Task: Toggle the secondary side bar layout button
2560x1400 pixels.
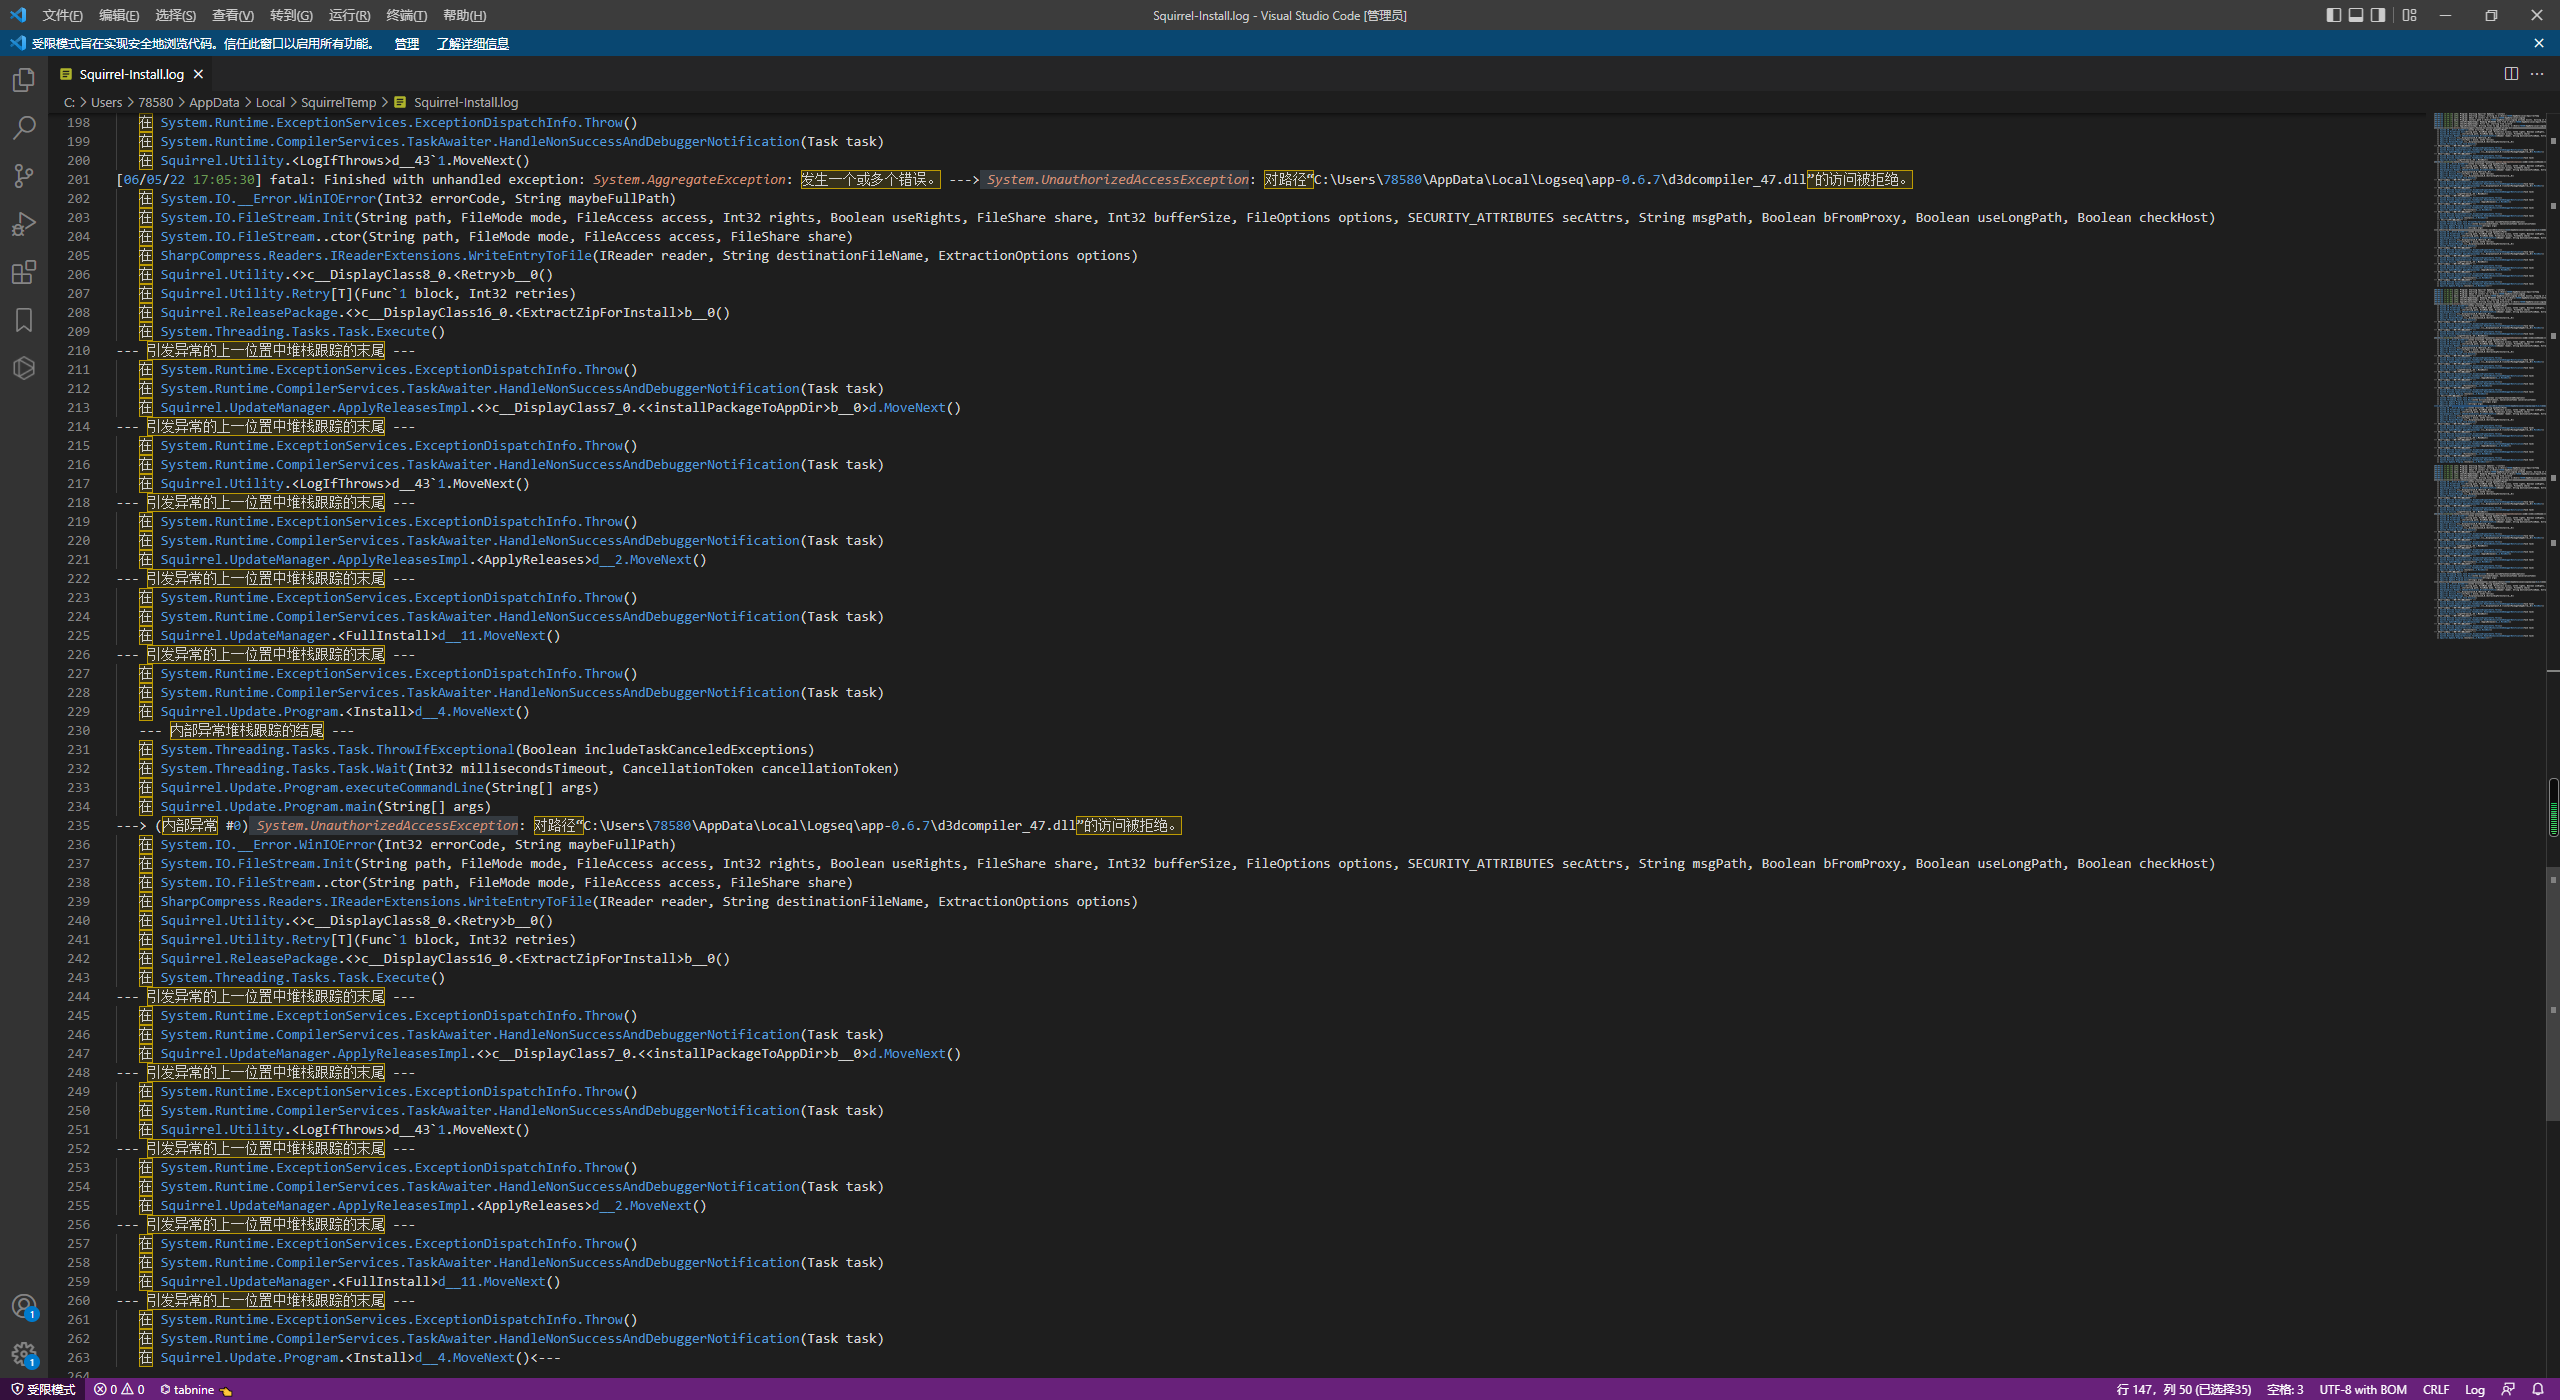Action: 2378,15
